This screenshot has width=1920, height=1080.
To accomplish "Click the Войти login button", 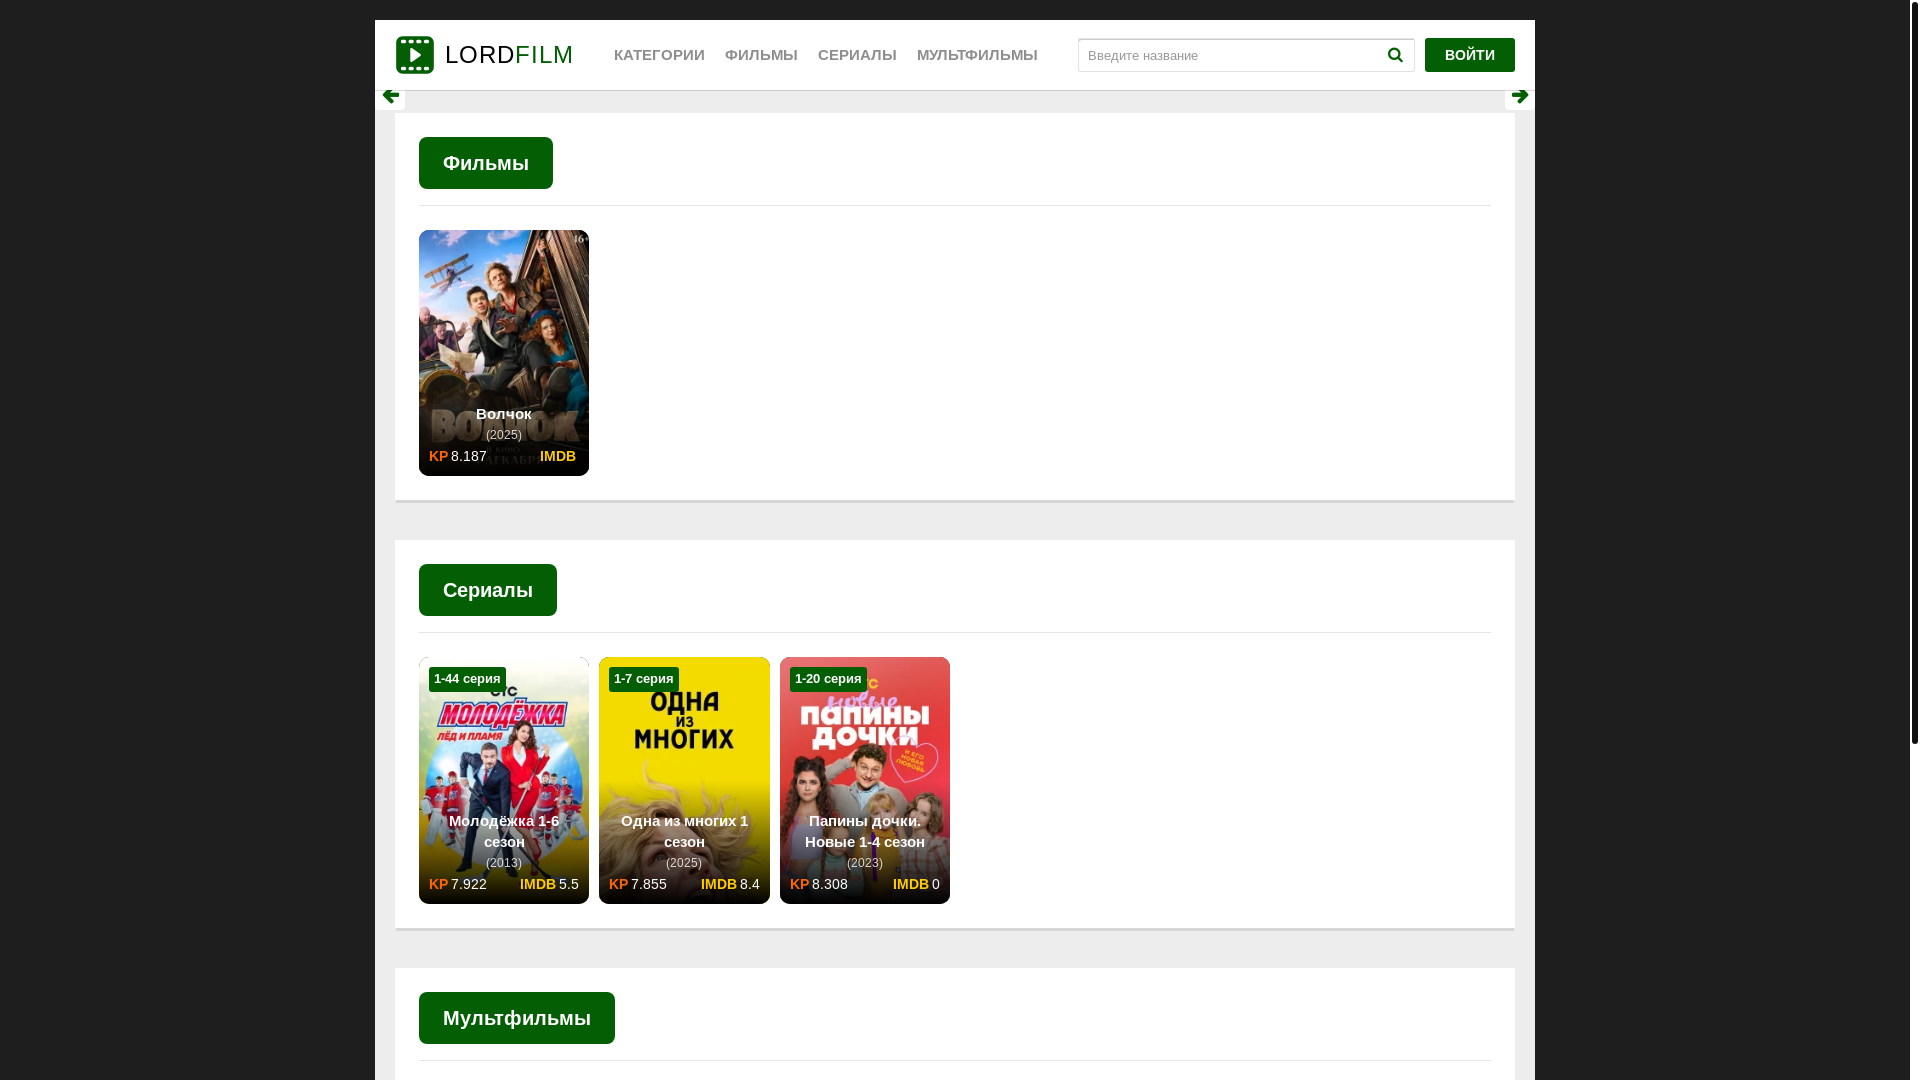I will 1470,55.
